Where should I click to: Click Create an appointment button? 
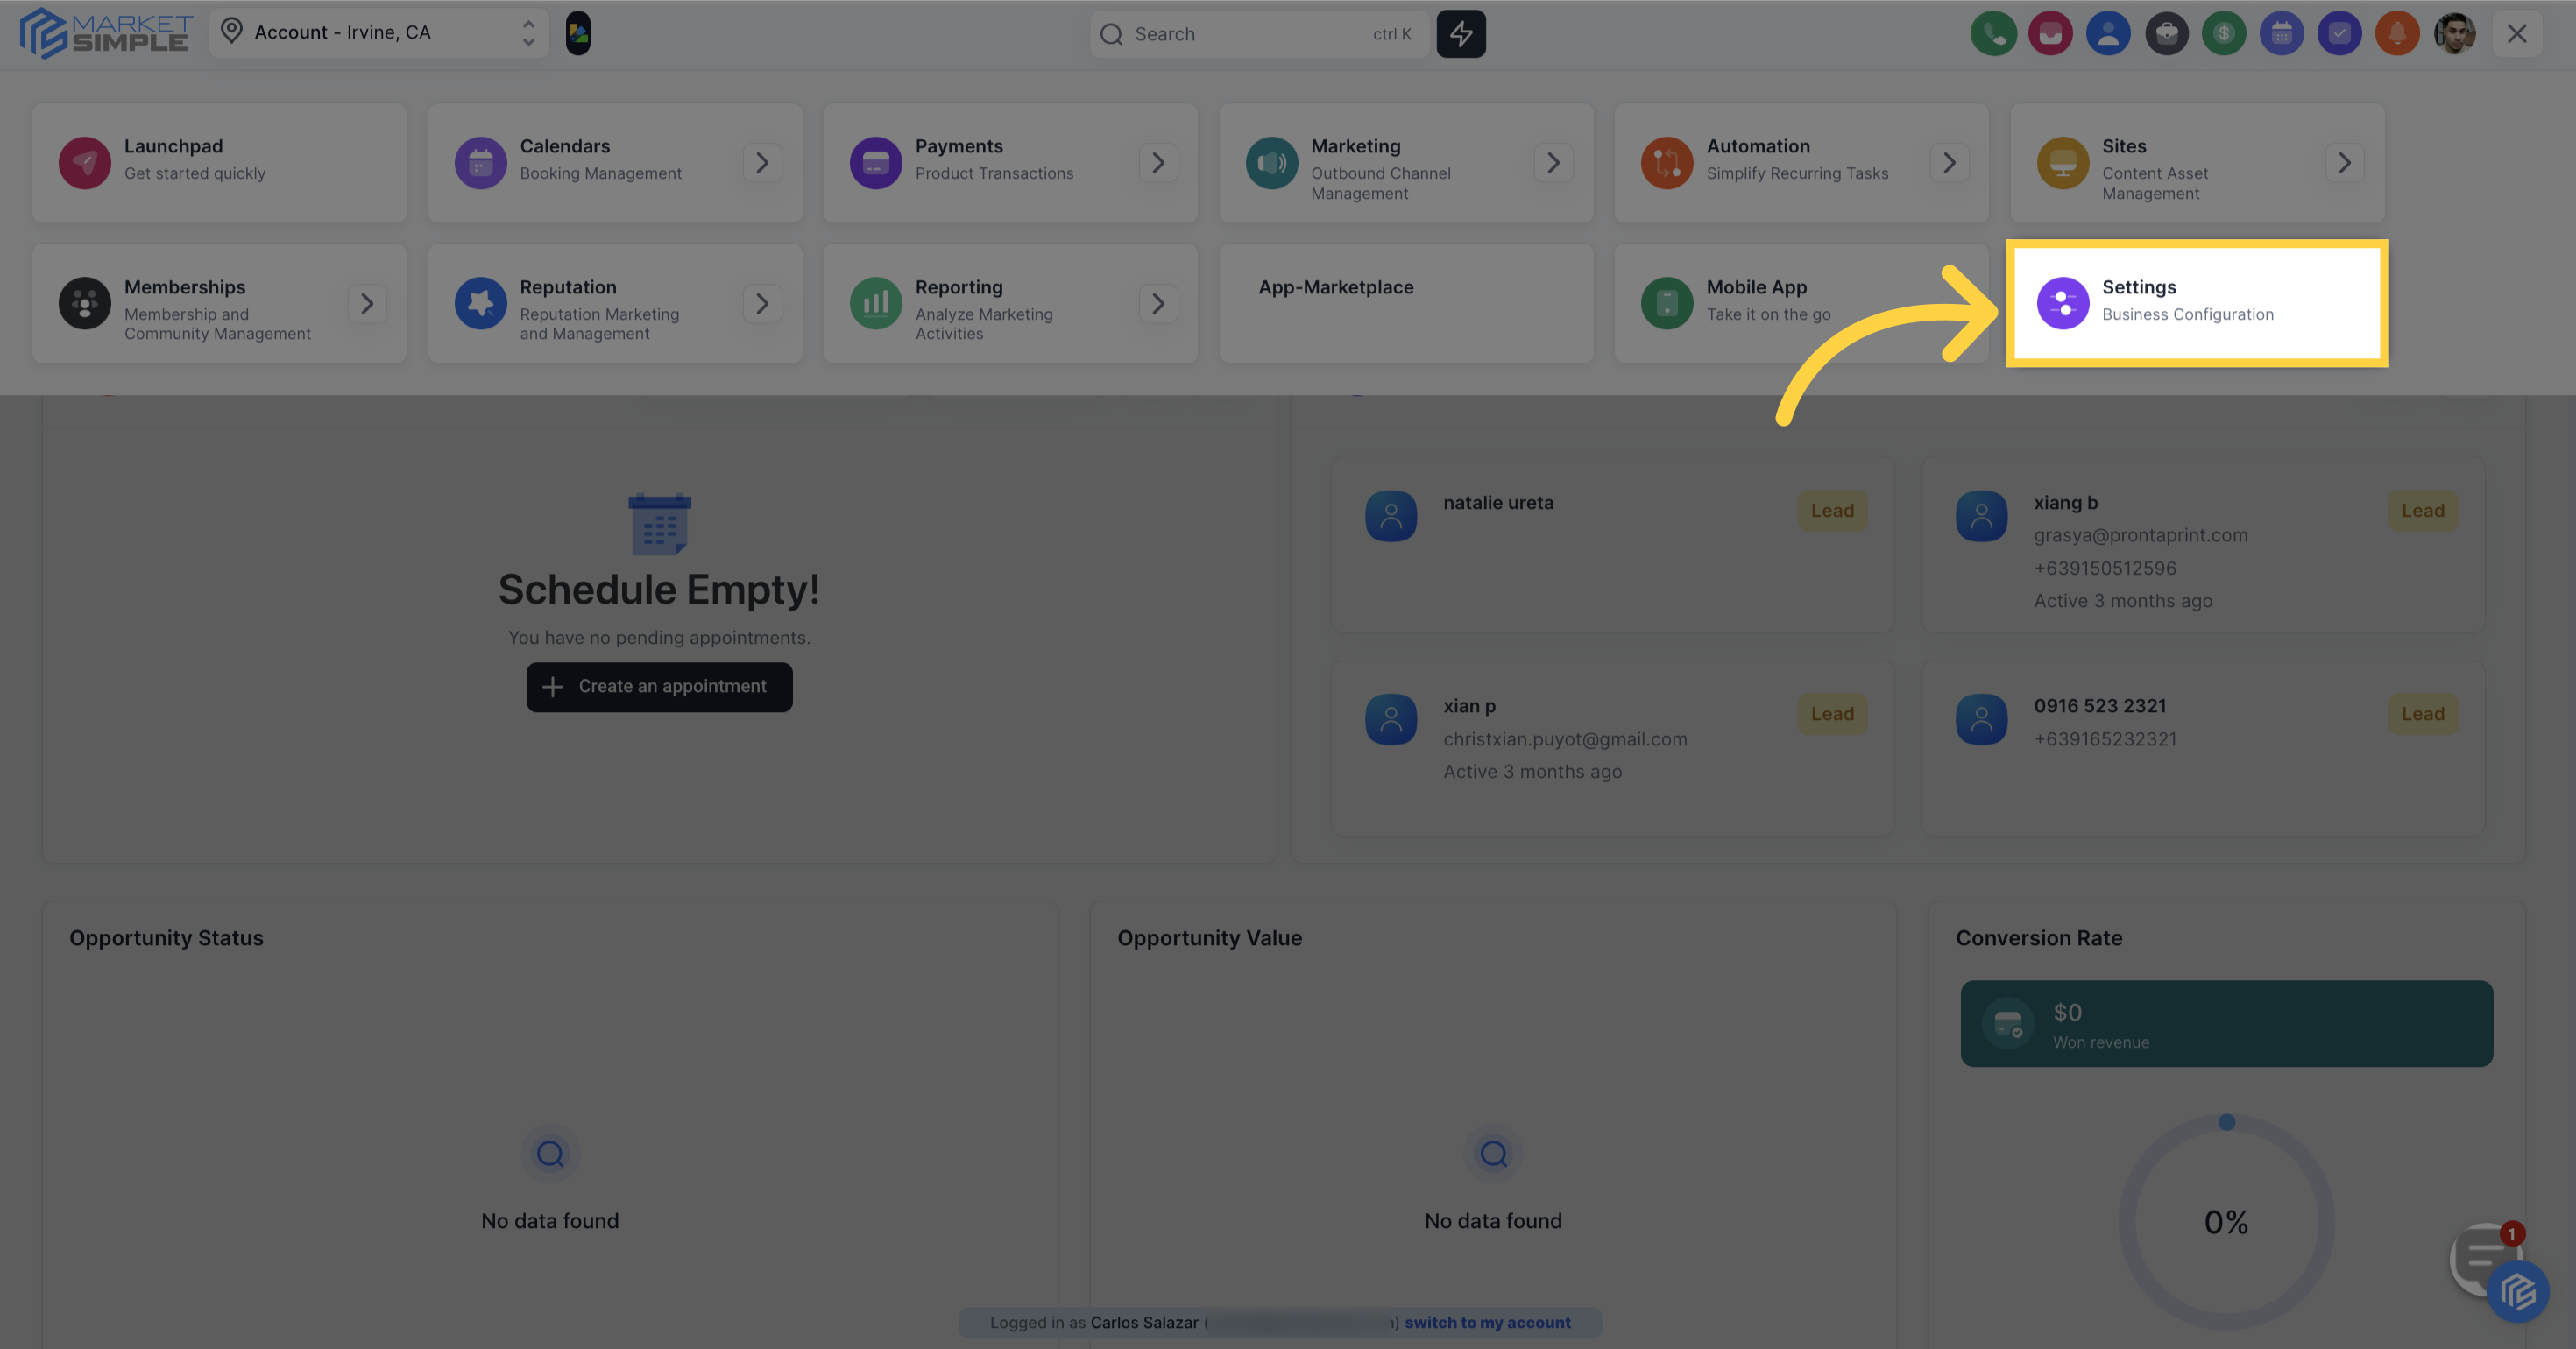(x=659, y=687)
